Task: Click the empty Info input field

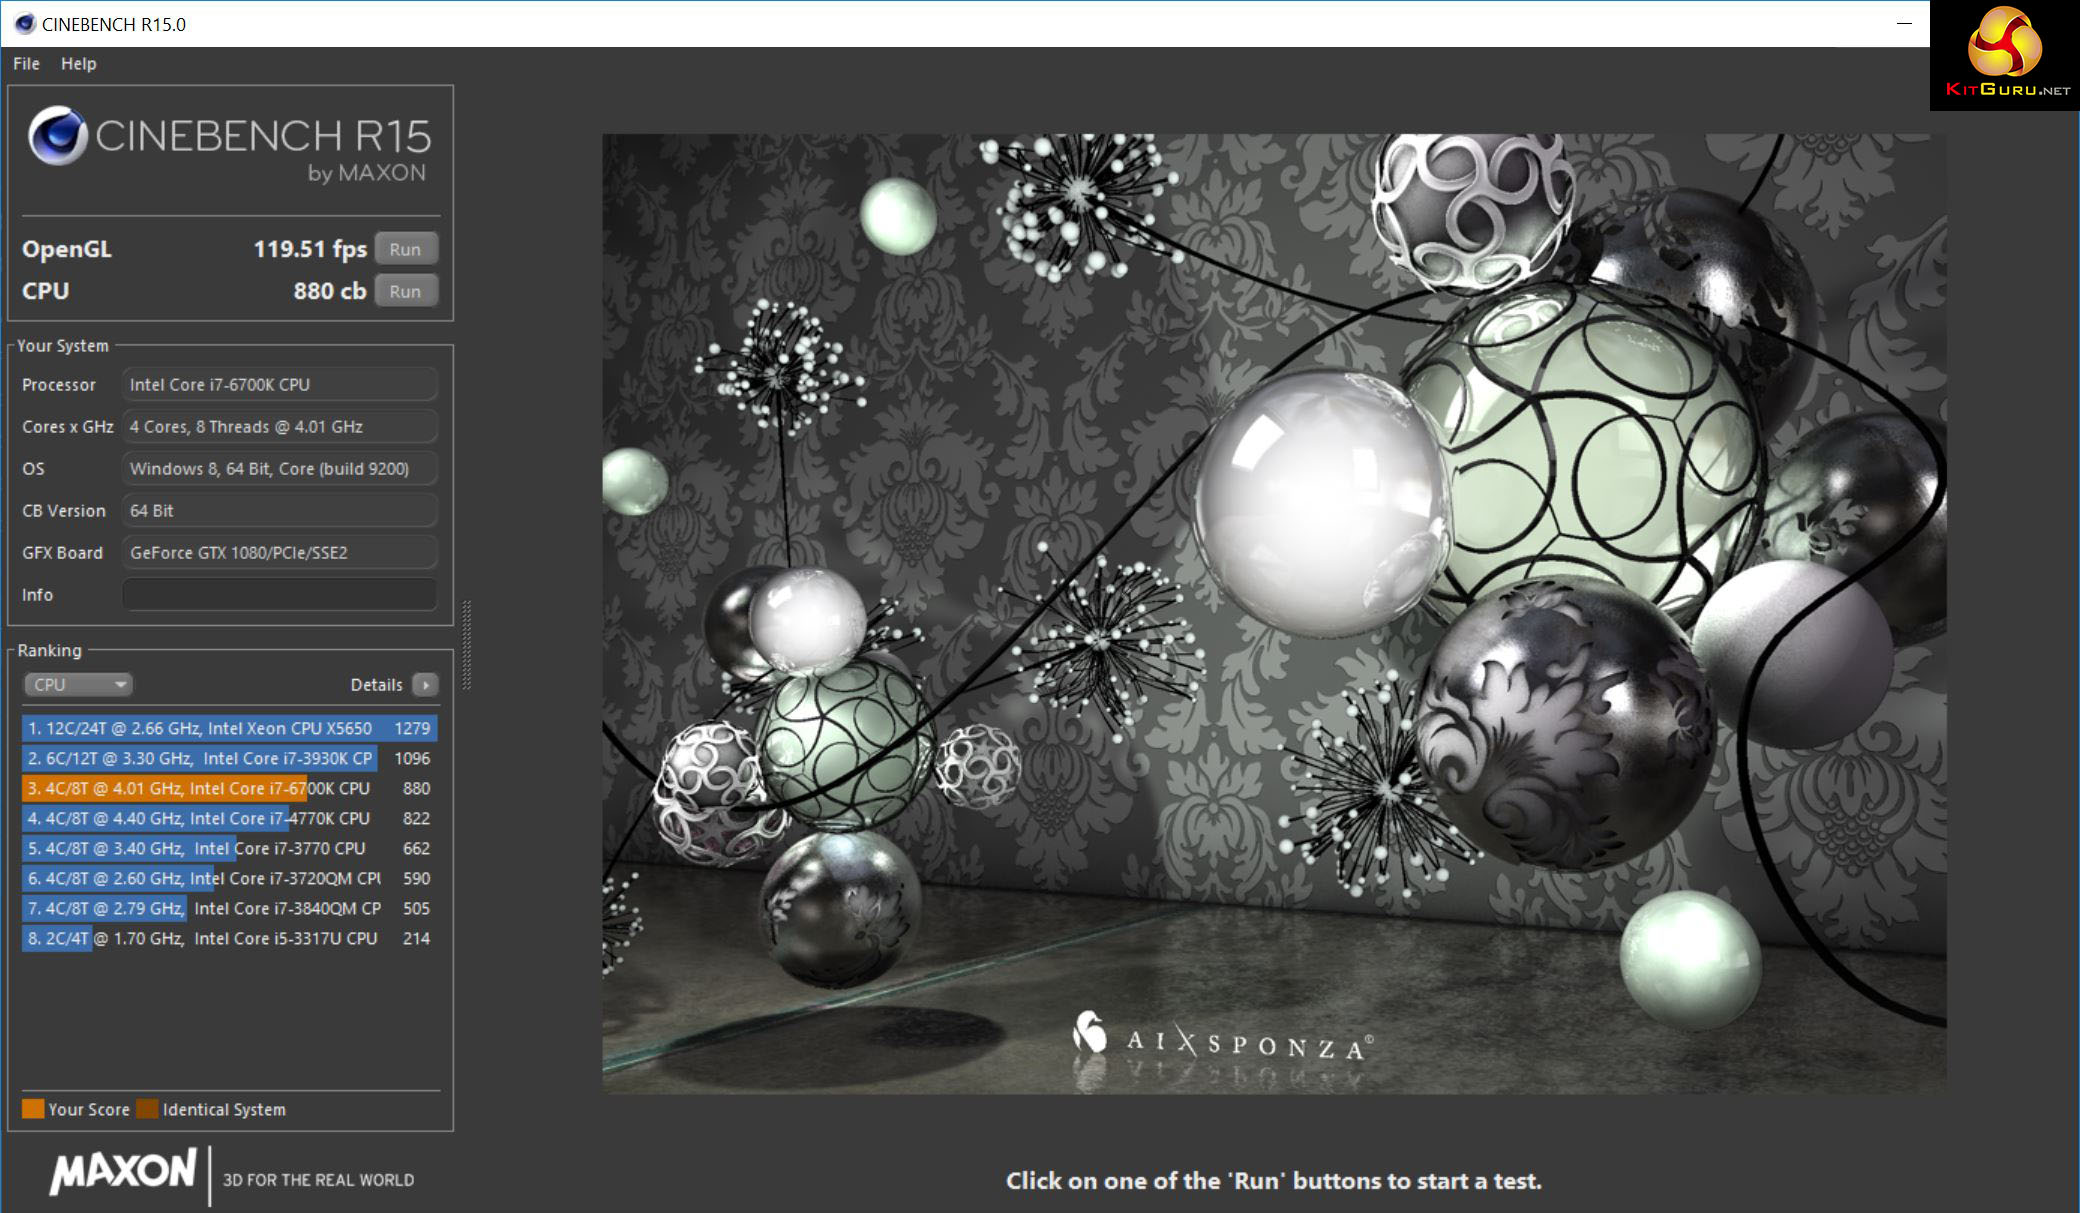Action: point(279,594)
